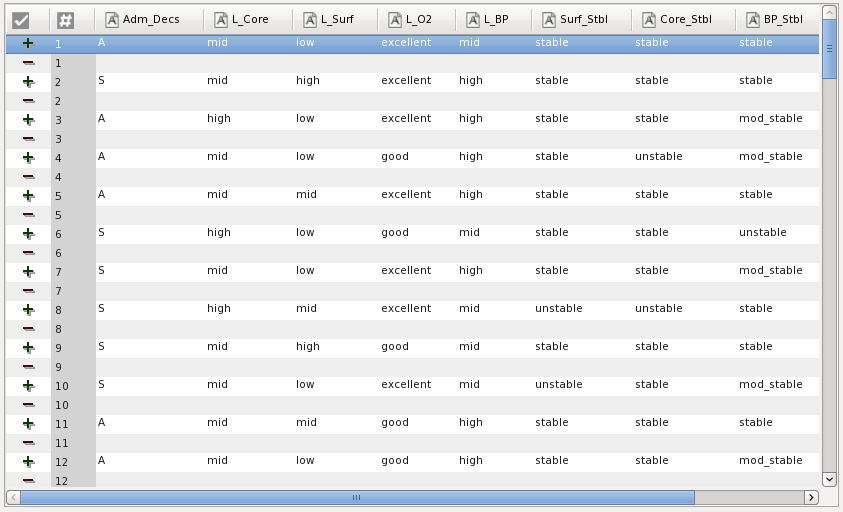Click red minus icon under row 5
The height and width of the screenshot is (512, 843).
pos(29,215)
